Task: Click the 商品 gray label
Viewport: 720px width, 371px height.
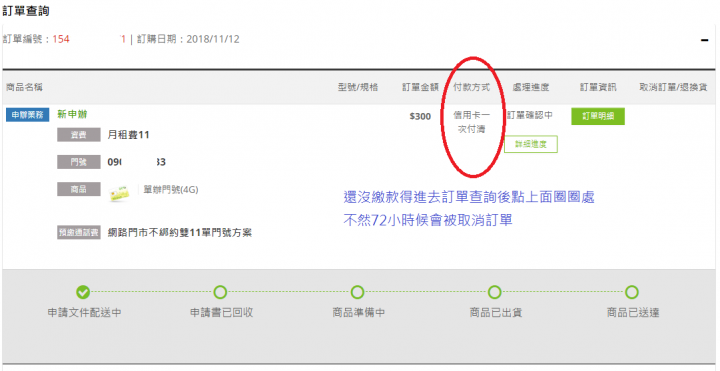Action: [x=79, y=189]
